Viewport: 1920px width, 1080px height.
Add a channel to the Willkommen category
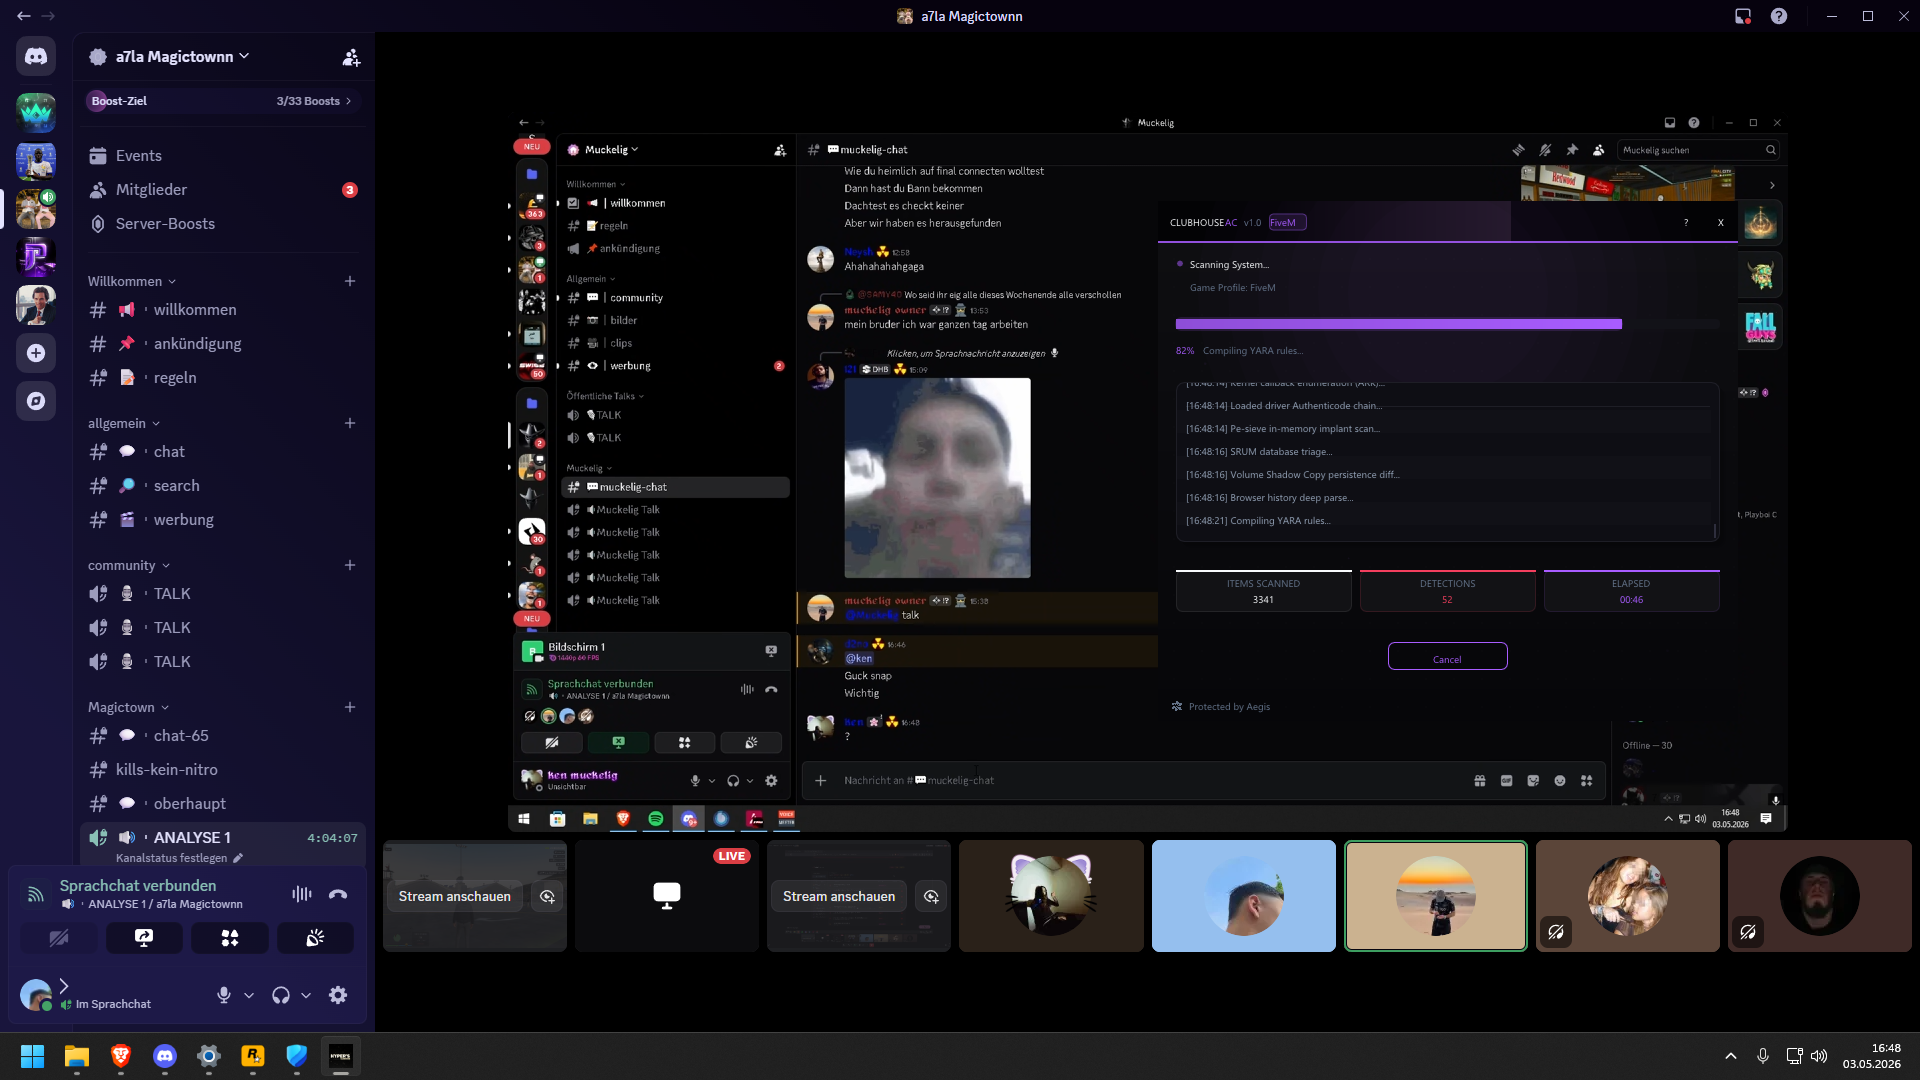coord(350,282)
